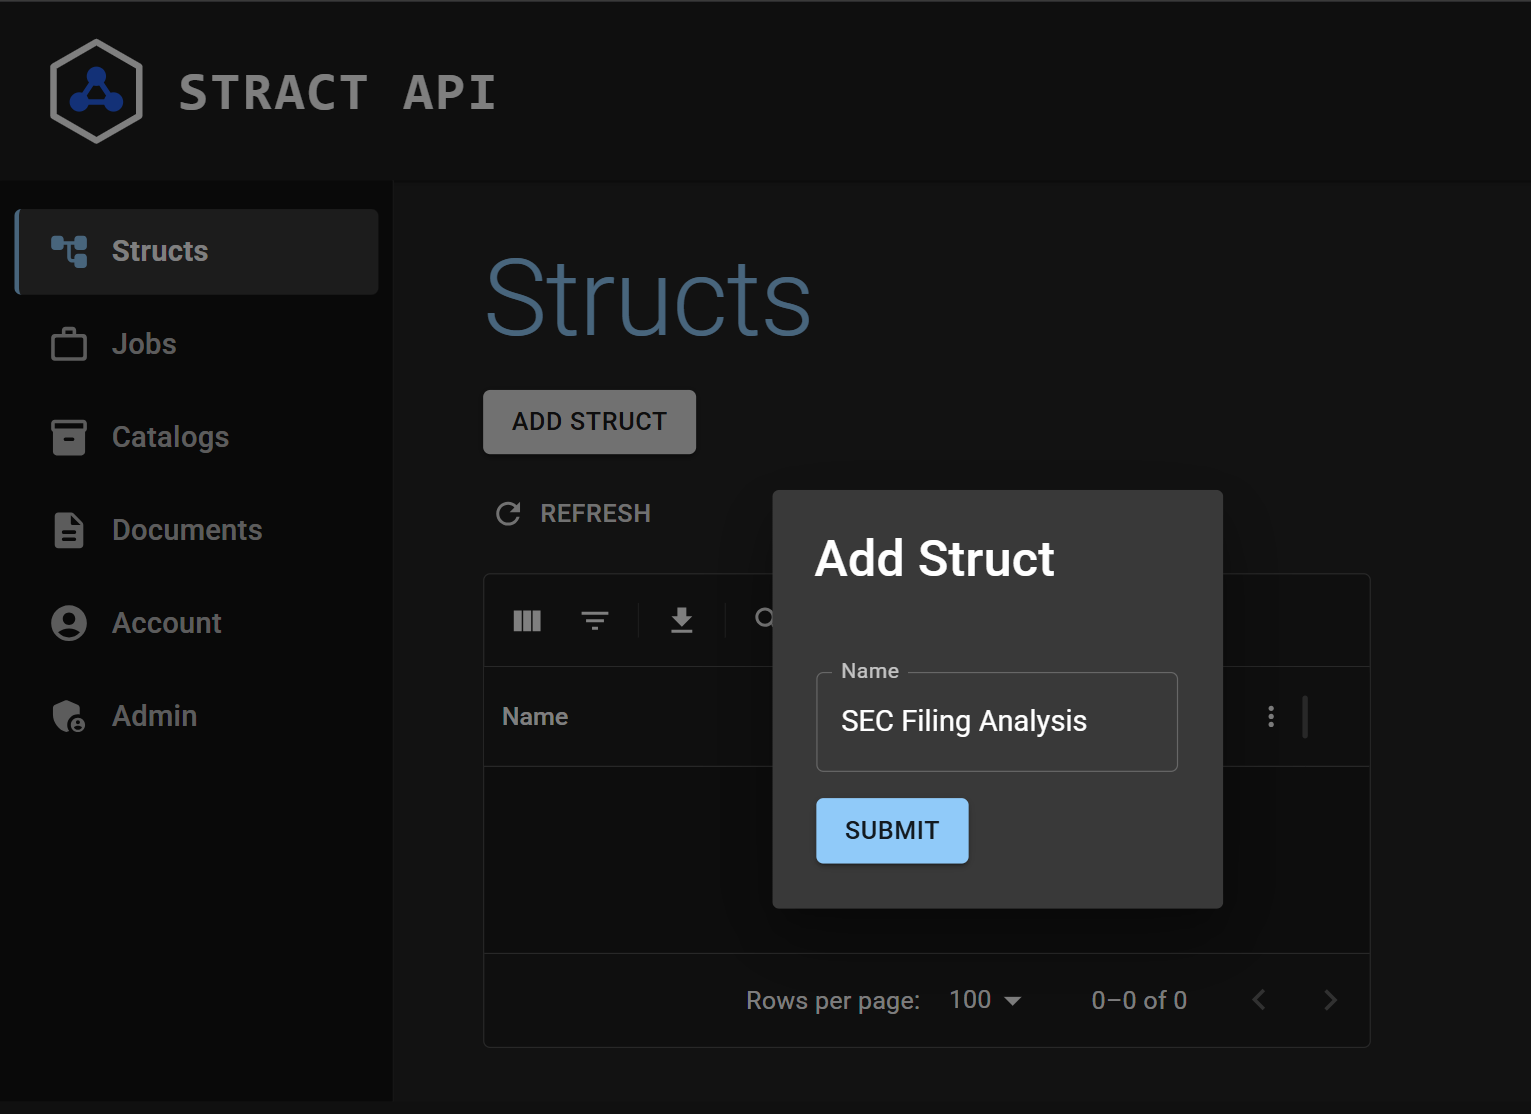This screenshot has height=1114, width=1531.
Task: Go to the next table page
Action: point(1330,1000)
